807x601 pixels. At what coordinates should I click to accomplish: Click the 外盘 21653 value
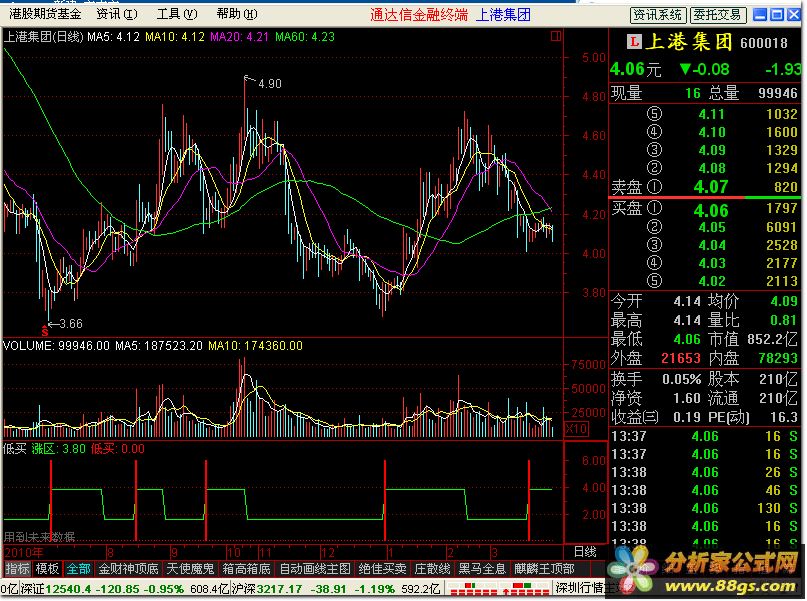pyautogui.click(x=680, y=358)
